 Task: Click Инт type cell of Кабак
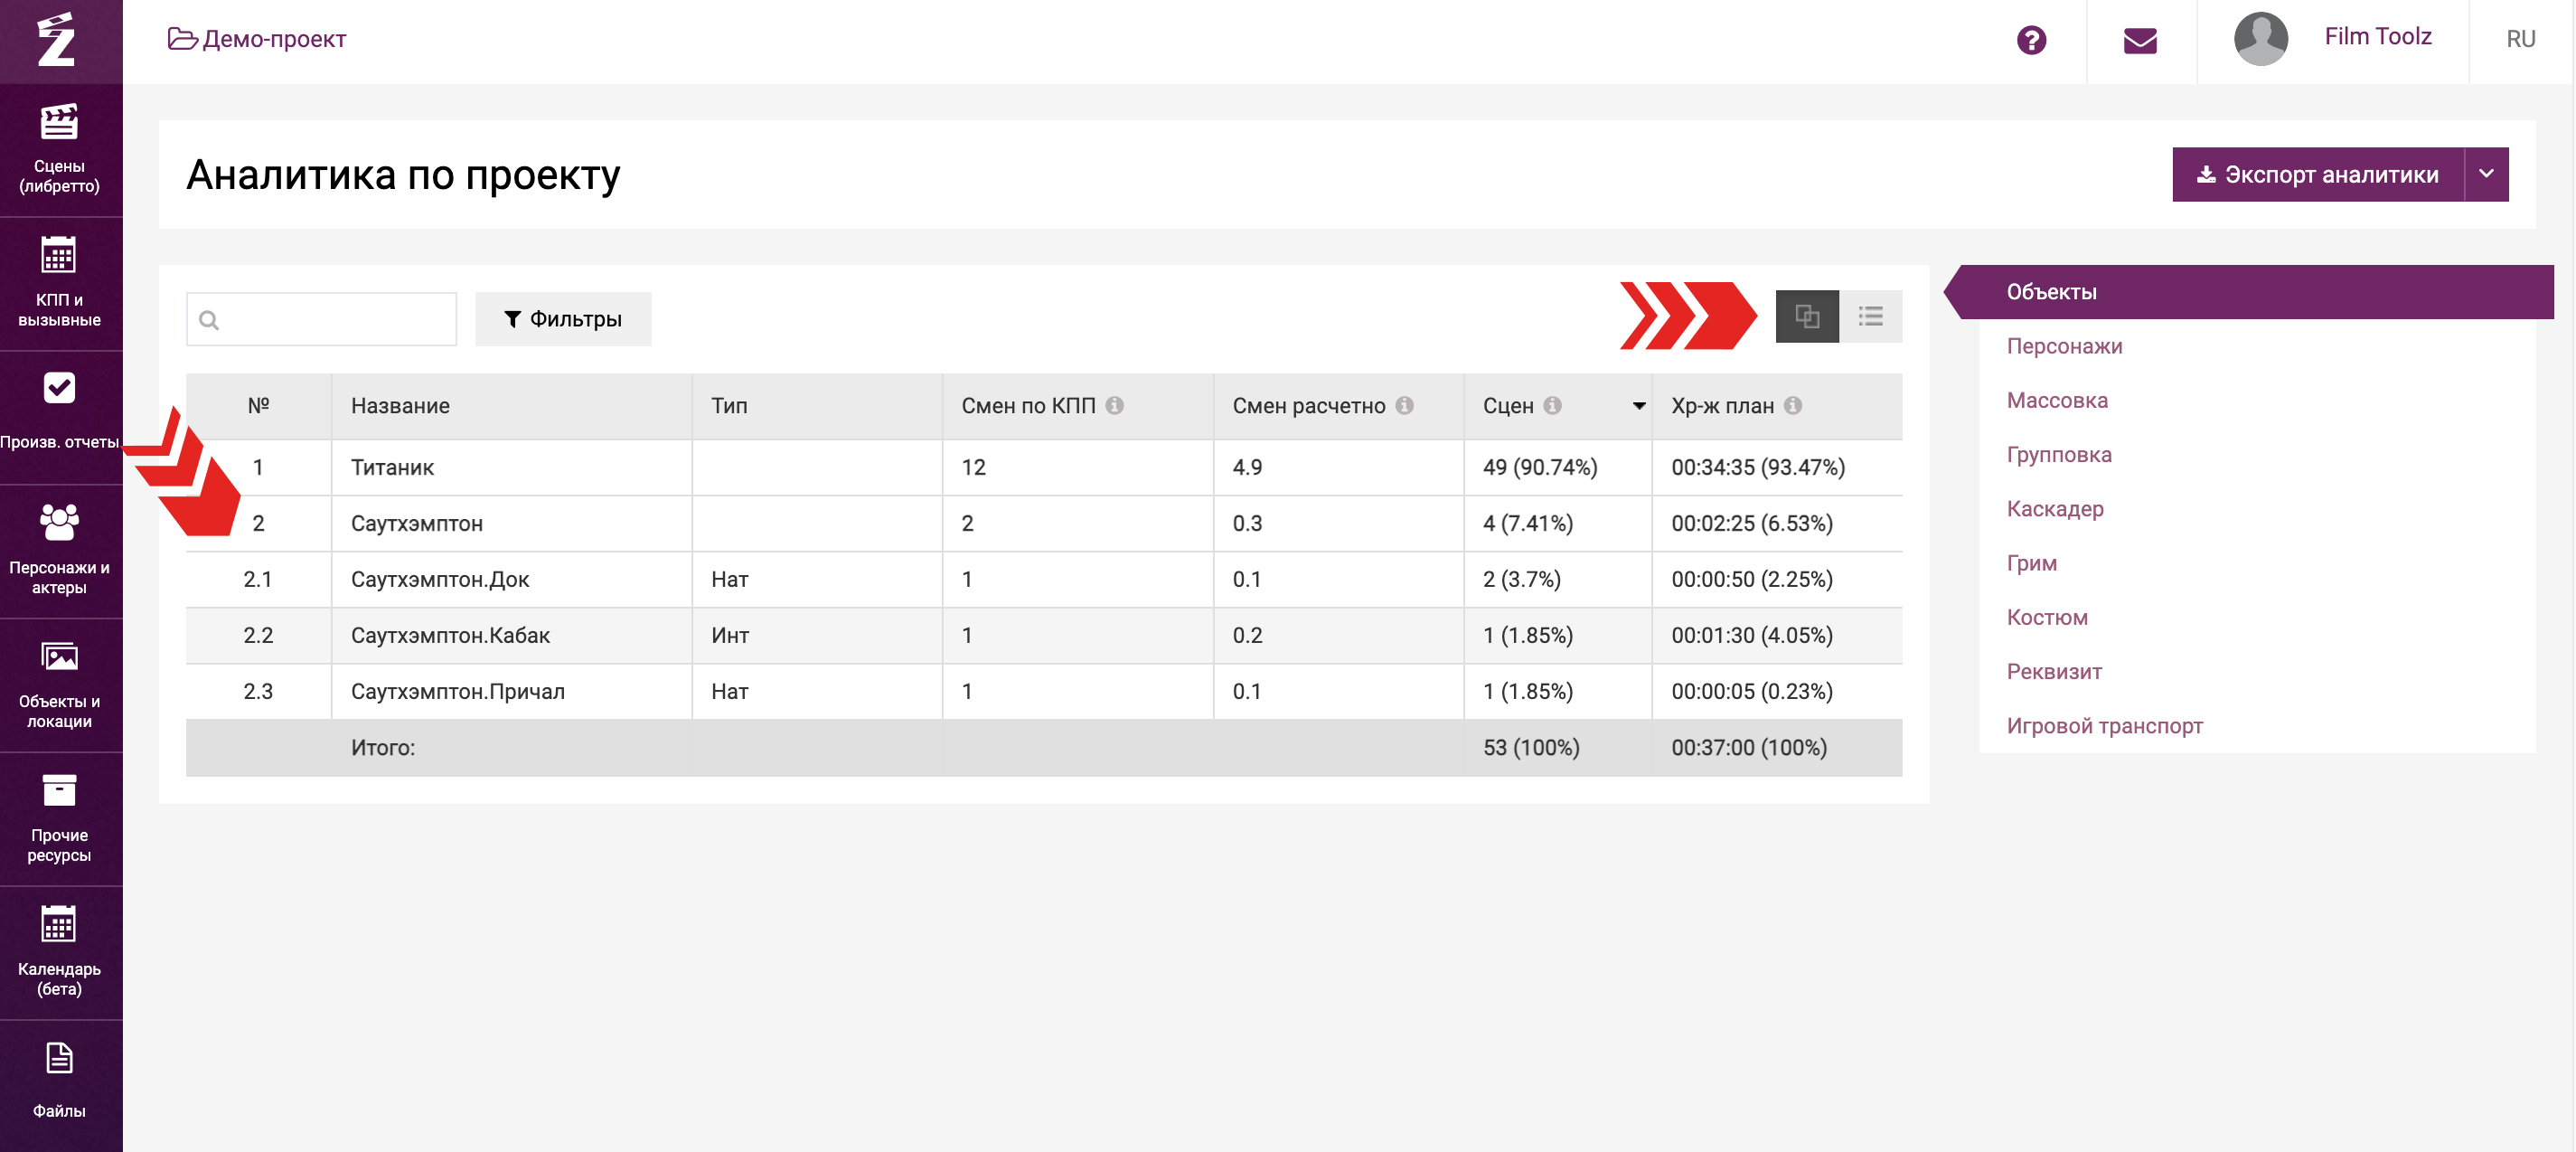click(x=730, y=635)
